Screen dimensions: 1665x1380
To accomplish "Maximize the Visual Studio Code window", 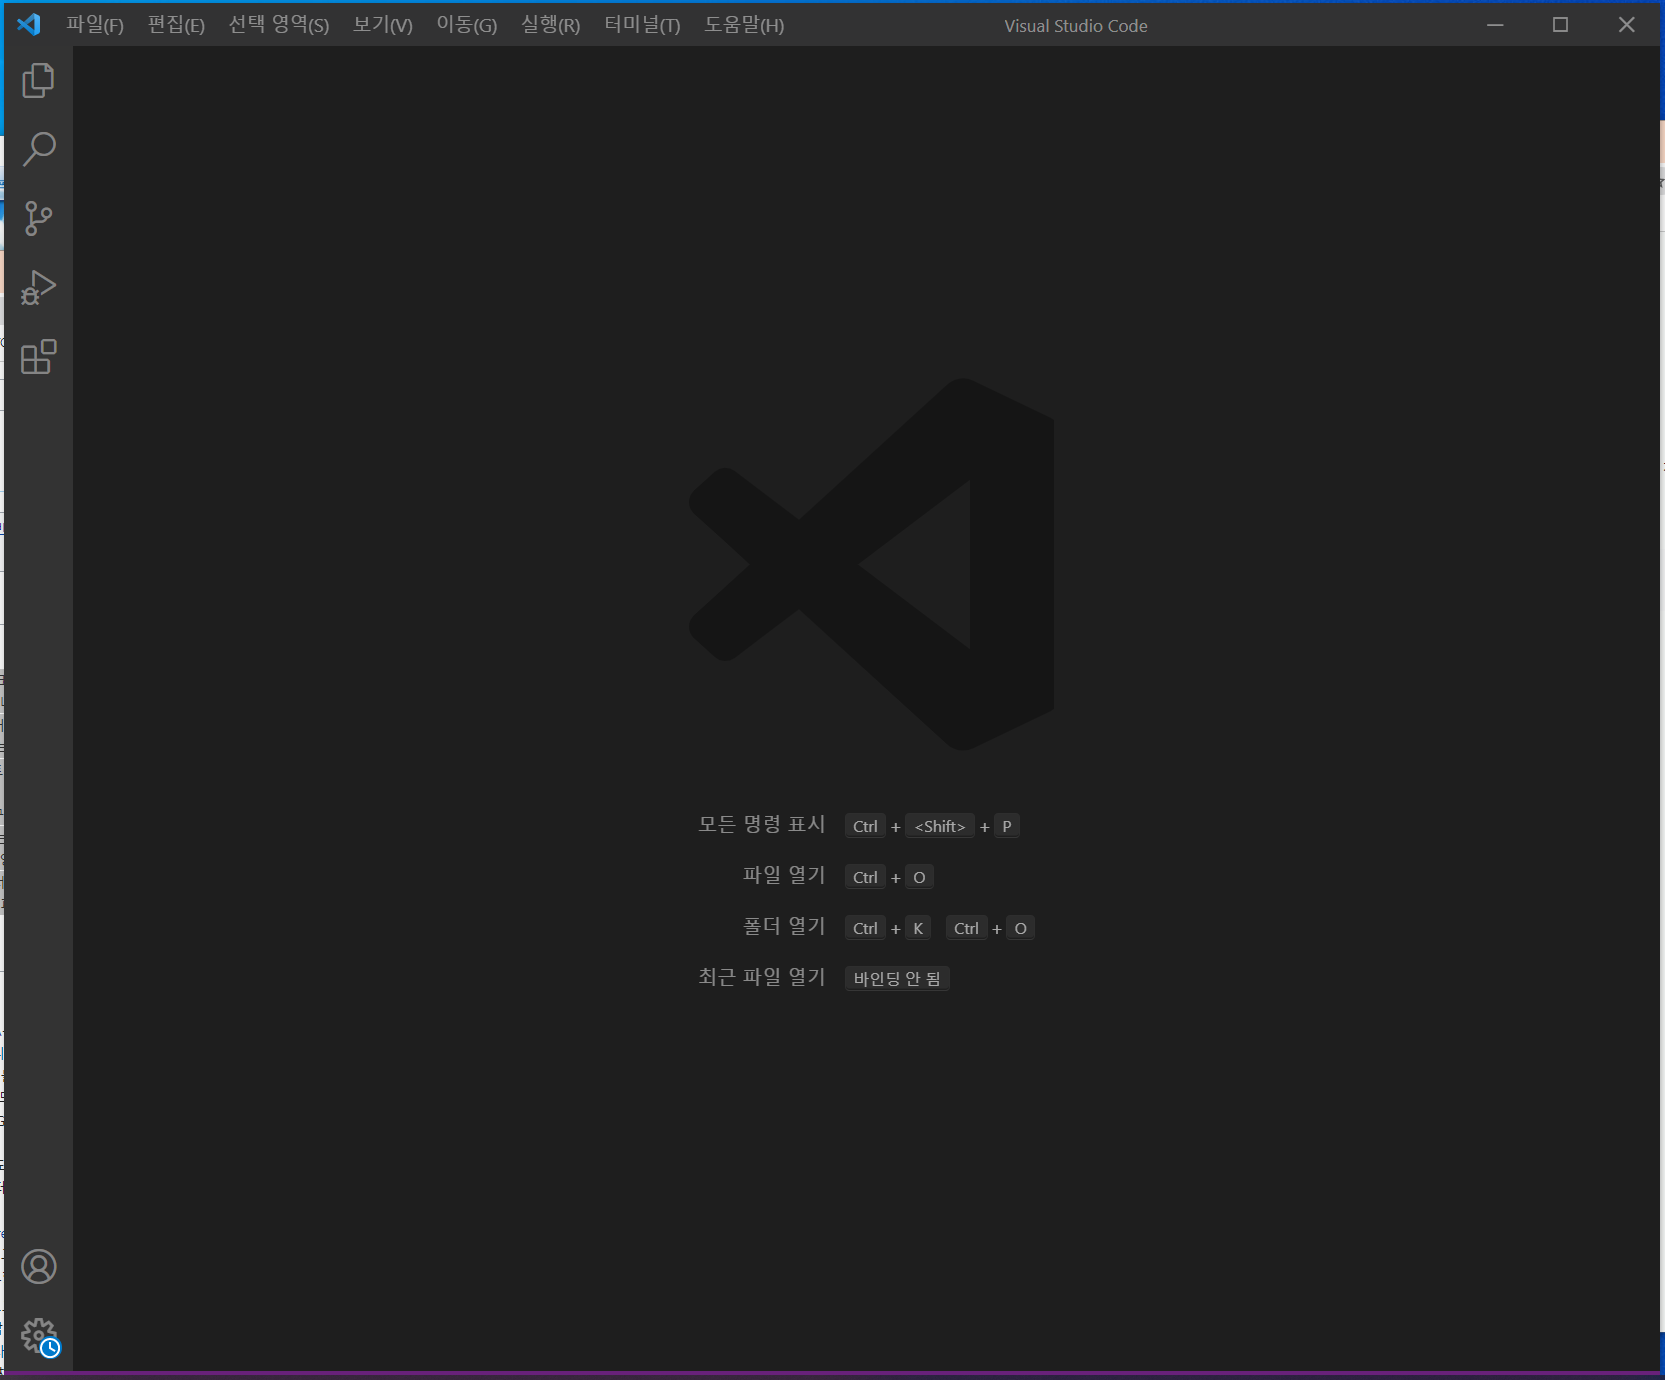I will [1560, 25].
